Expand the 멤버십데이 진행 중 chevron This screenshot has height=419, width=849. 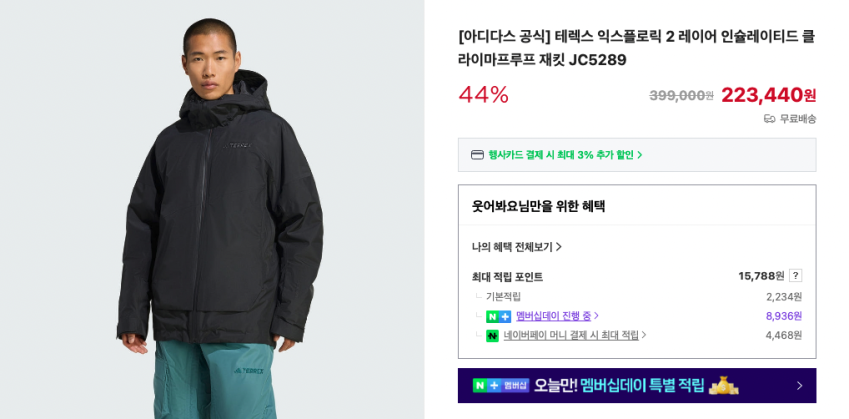pos(596,316)
